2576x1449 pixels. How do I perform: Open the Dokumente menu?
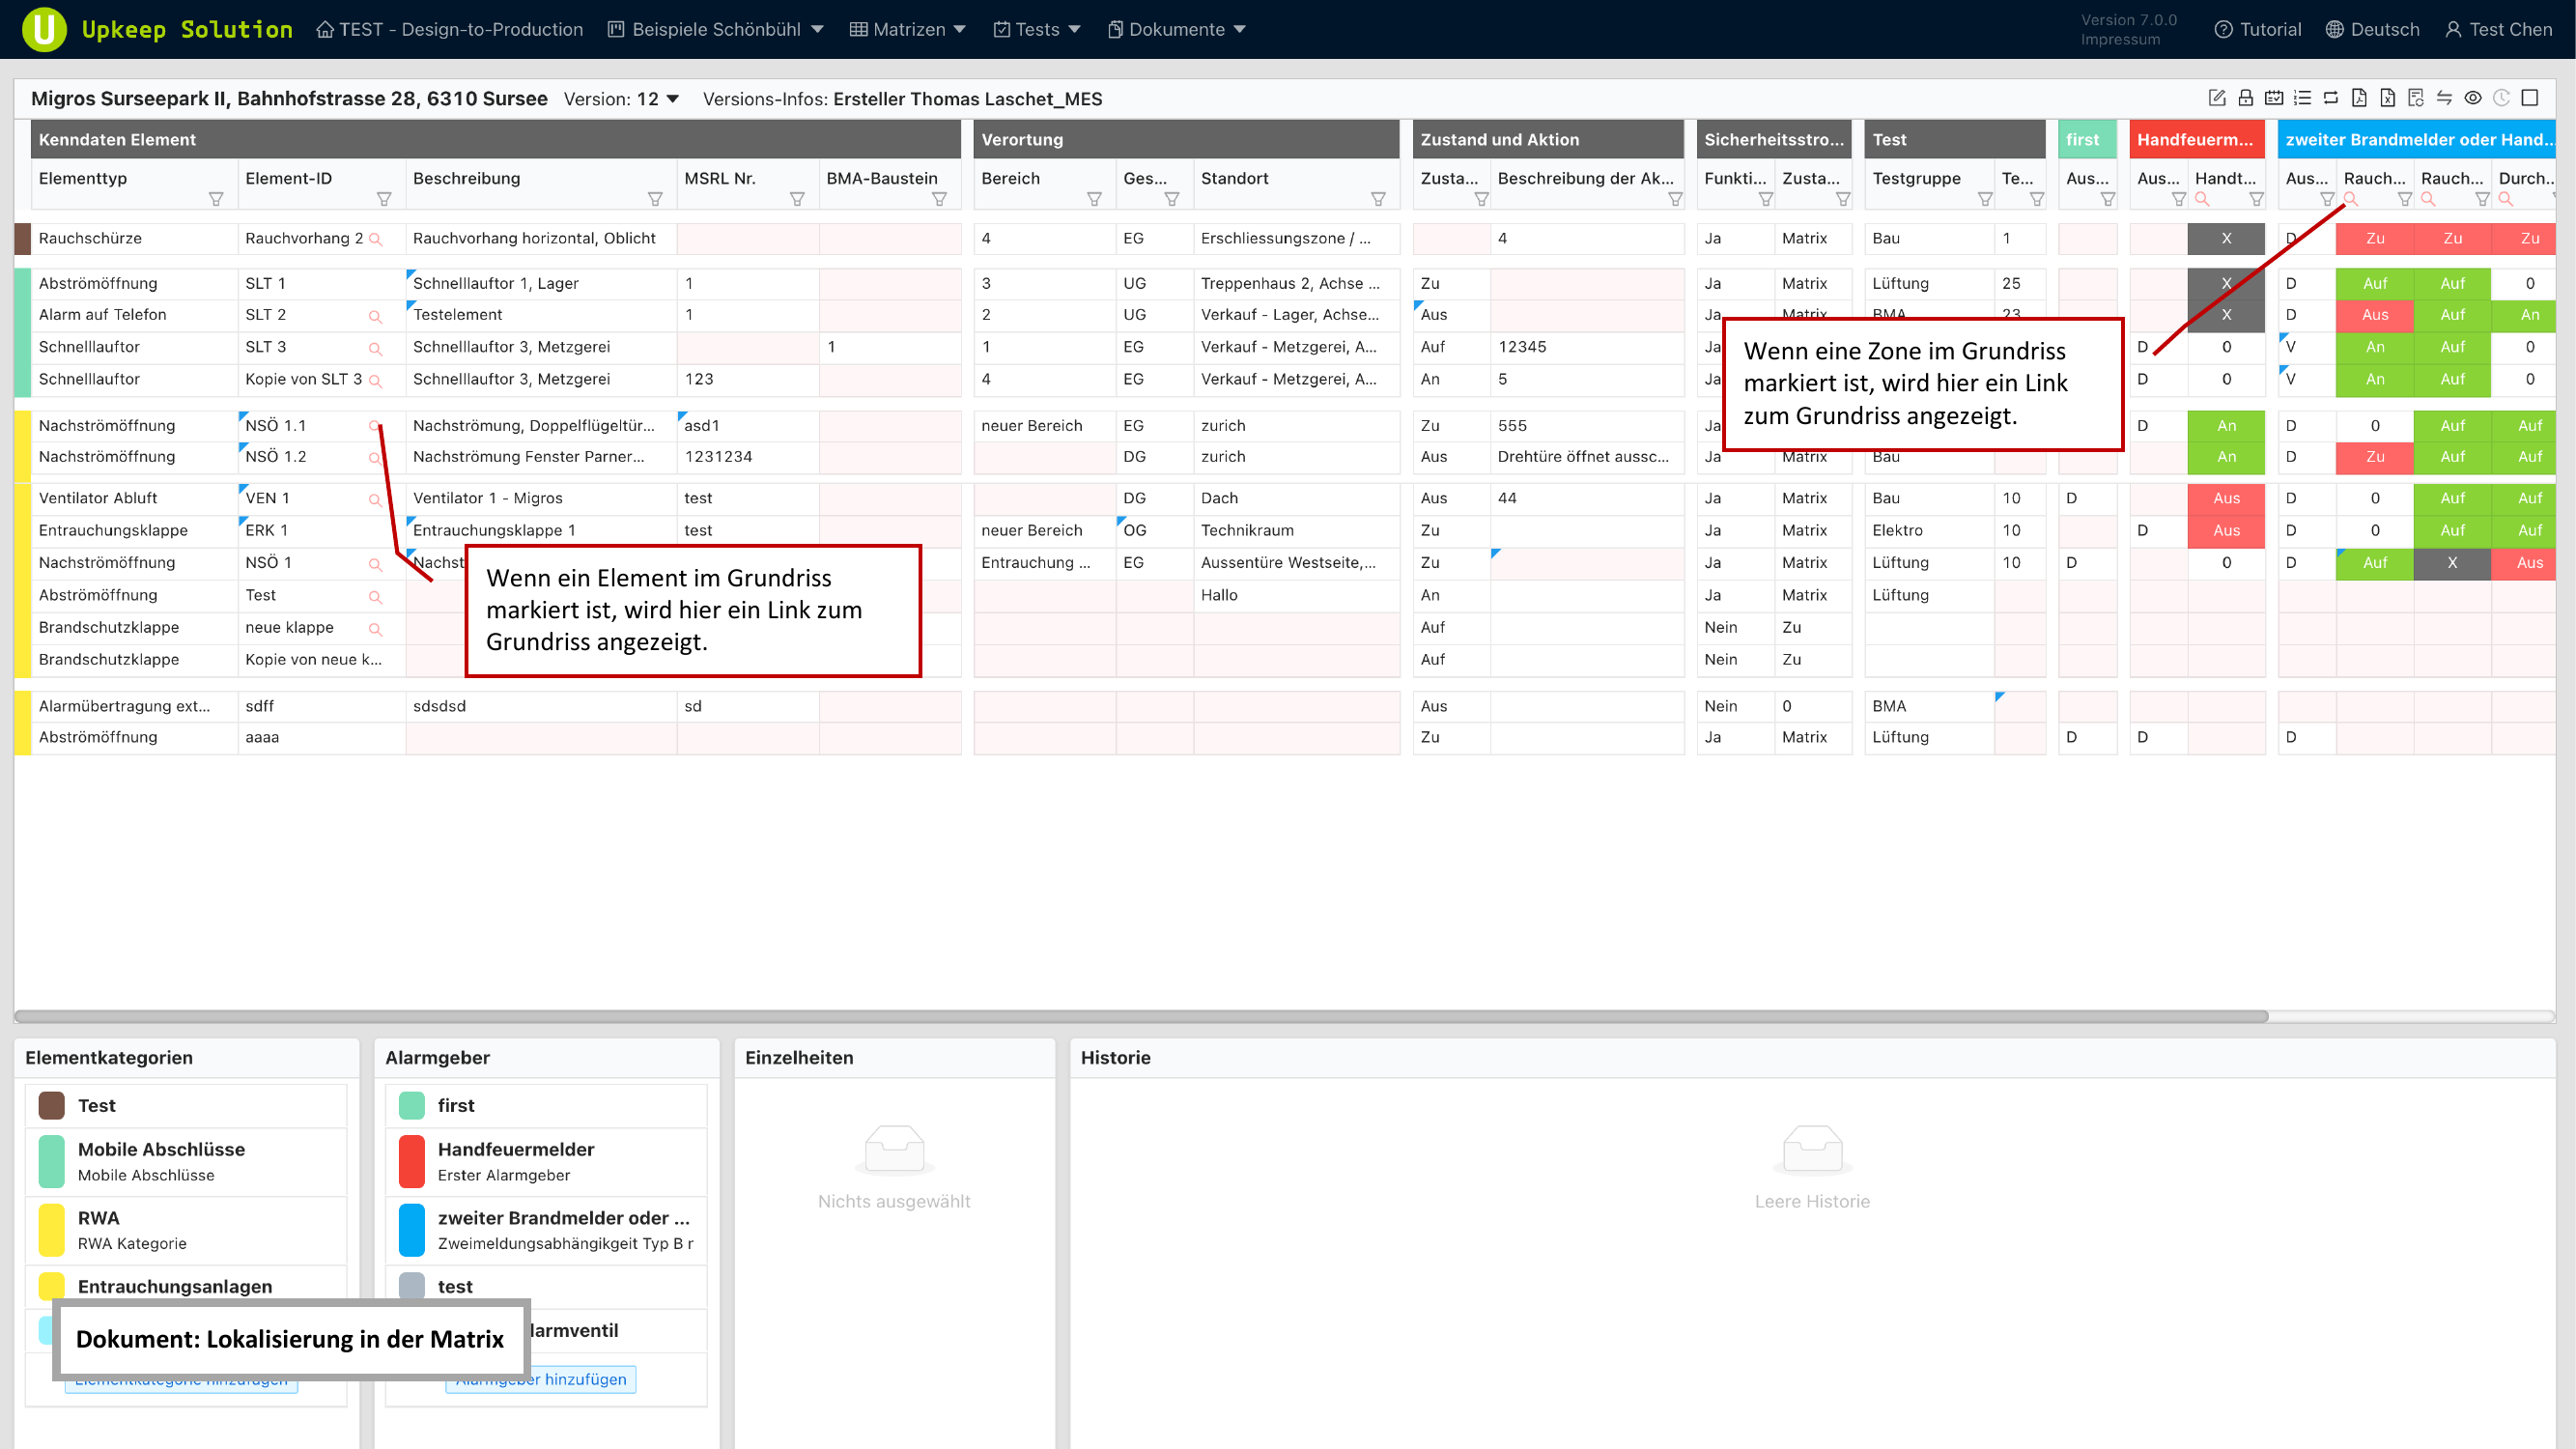tap(1176, 29)
